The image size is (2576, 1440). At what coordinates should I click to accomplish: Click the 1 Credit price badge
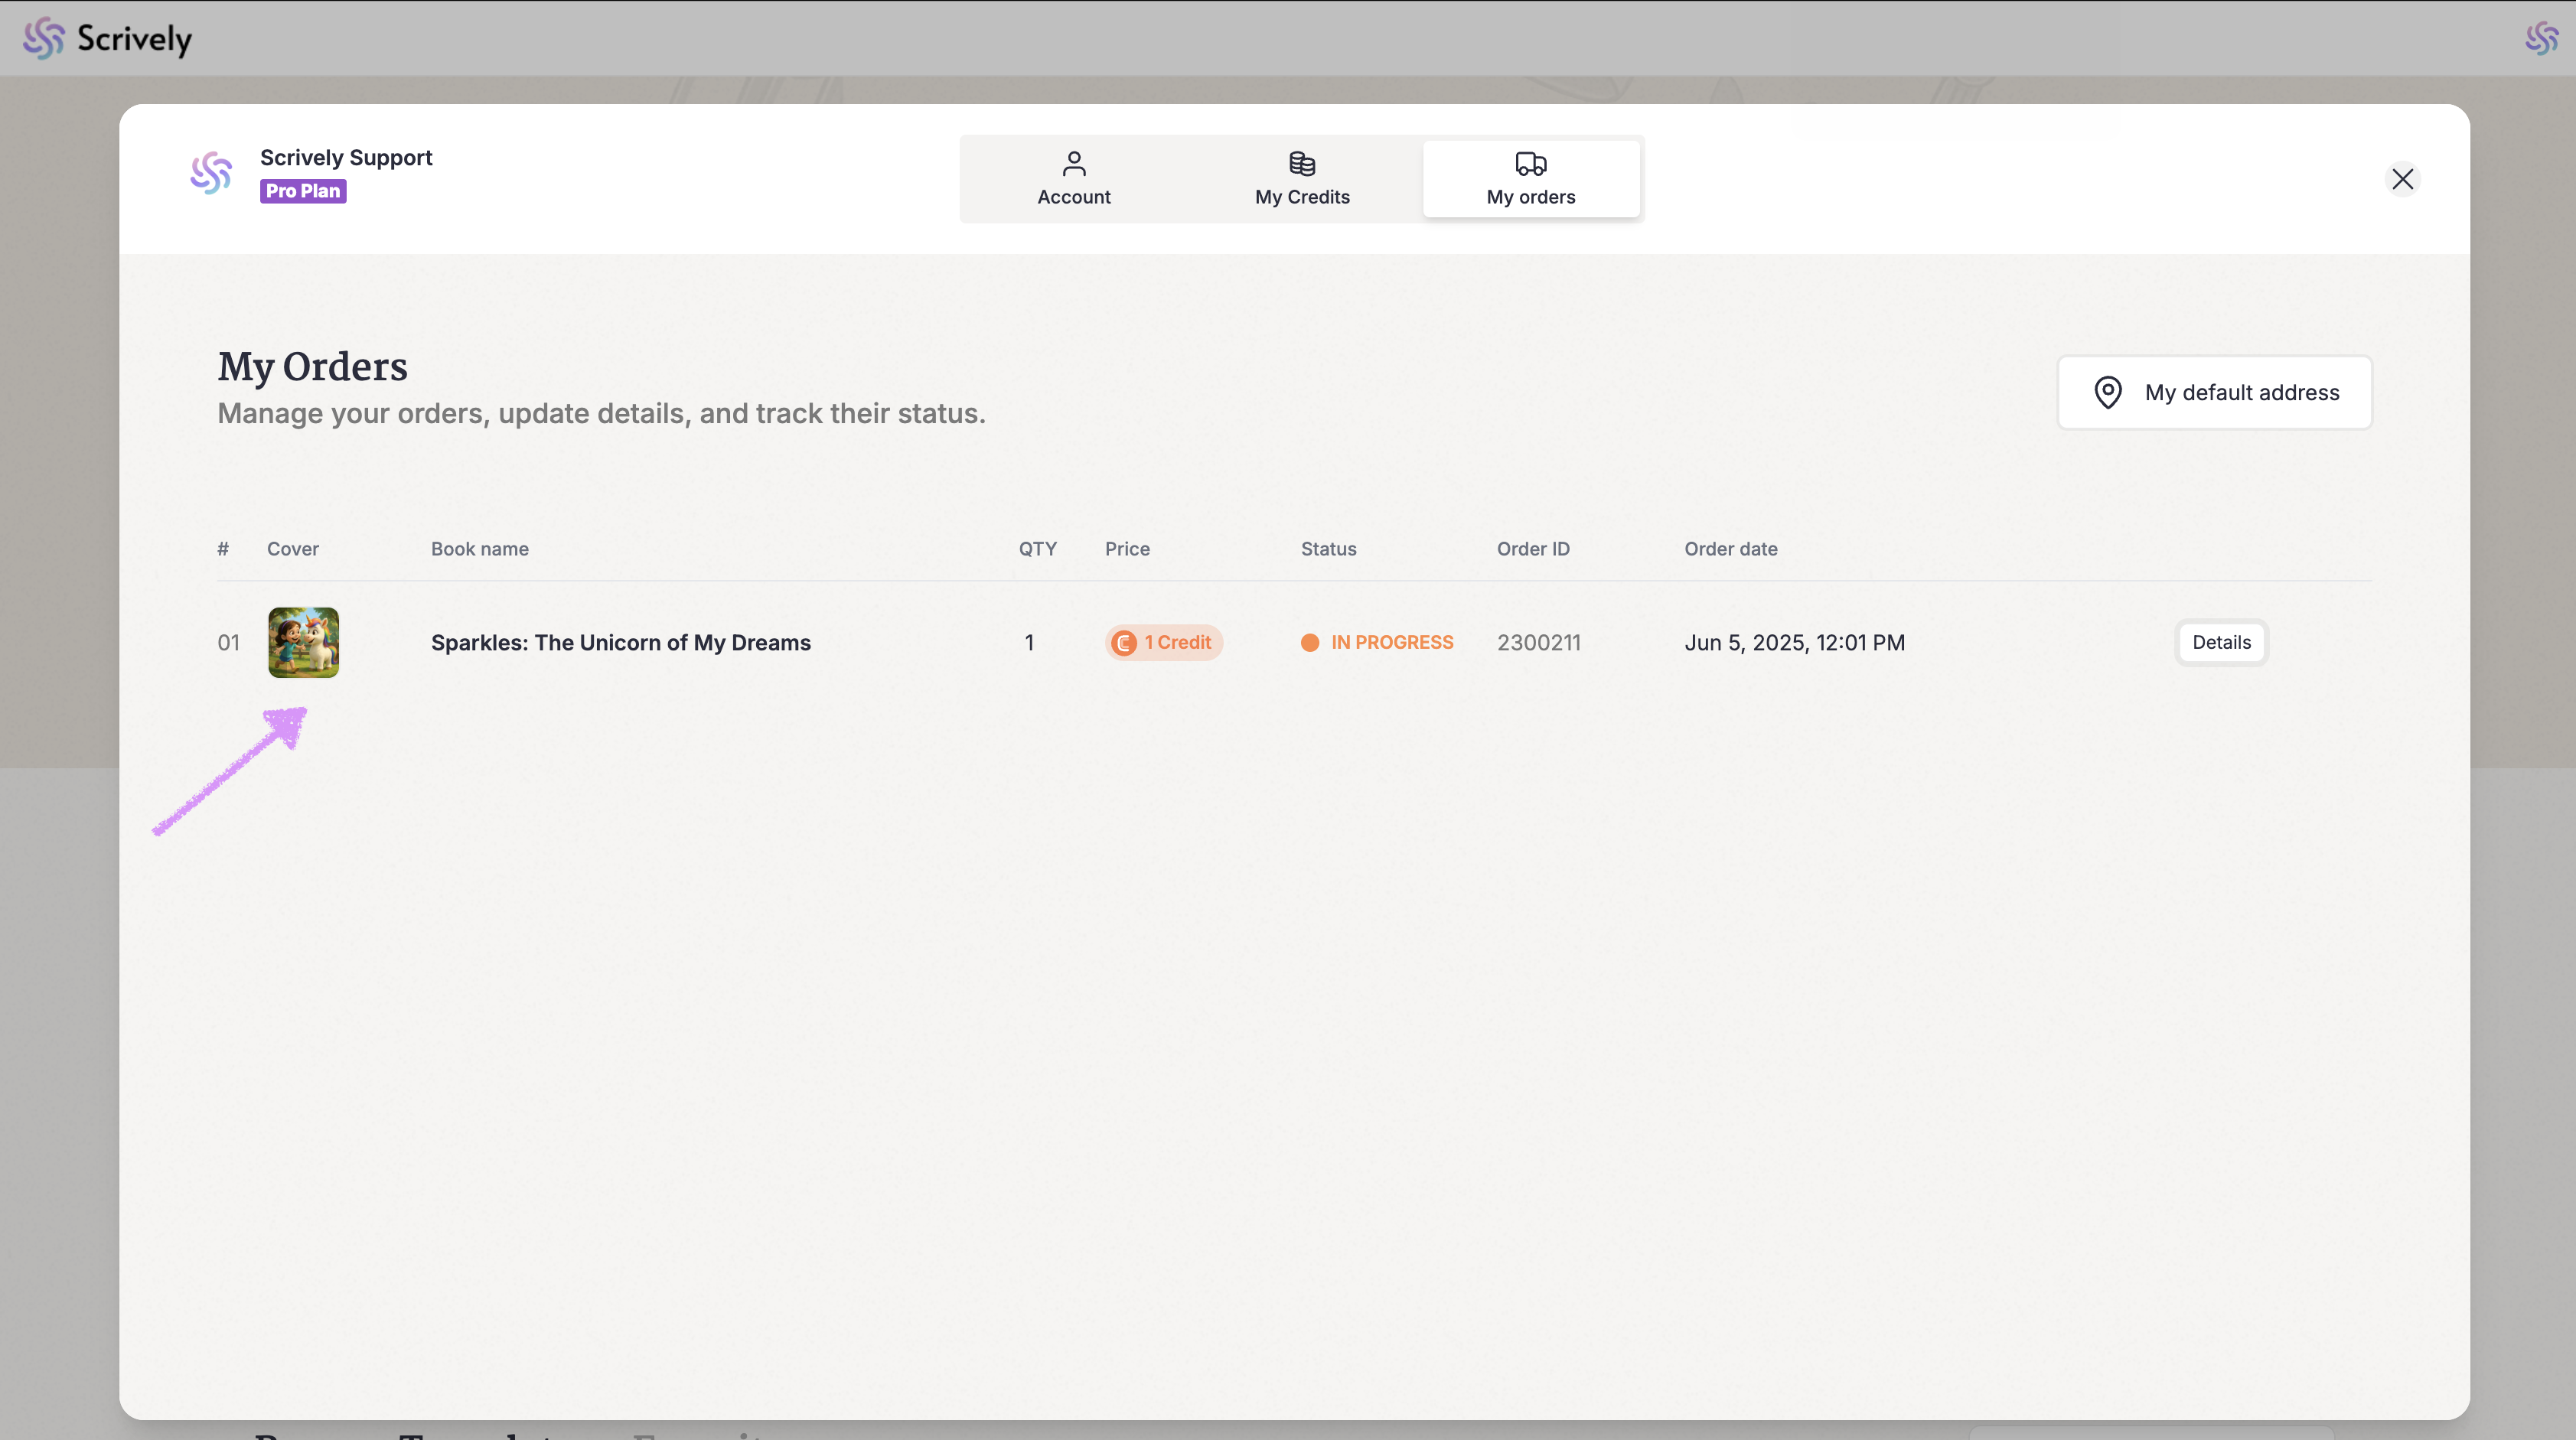pyautogui.click(x=1164, y=642)
